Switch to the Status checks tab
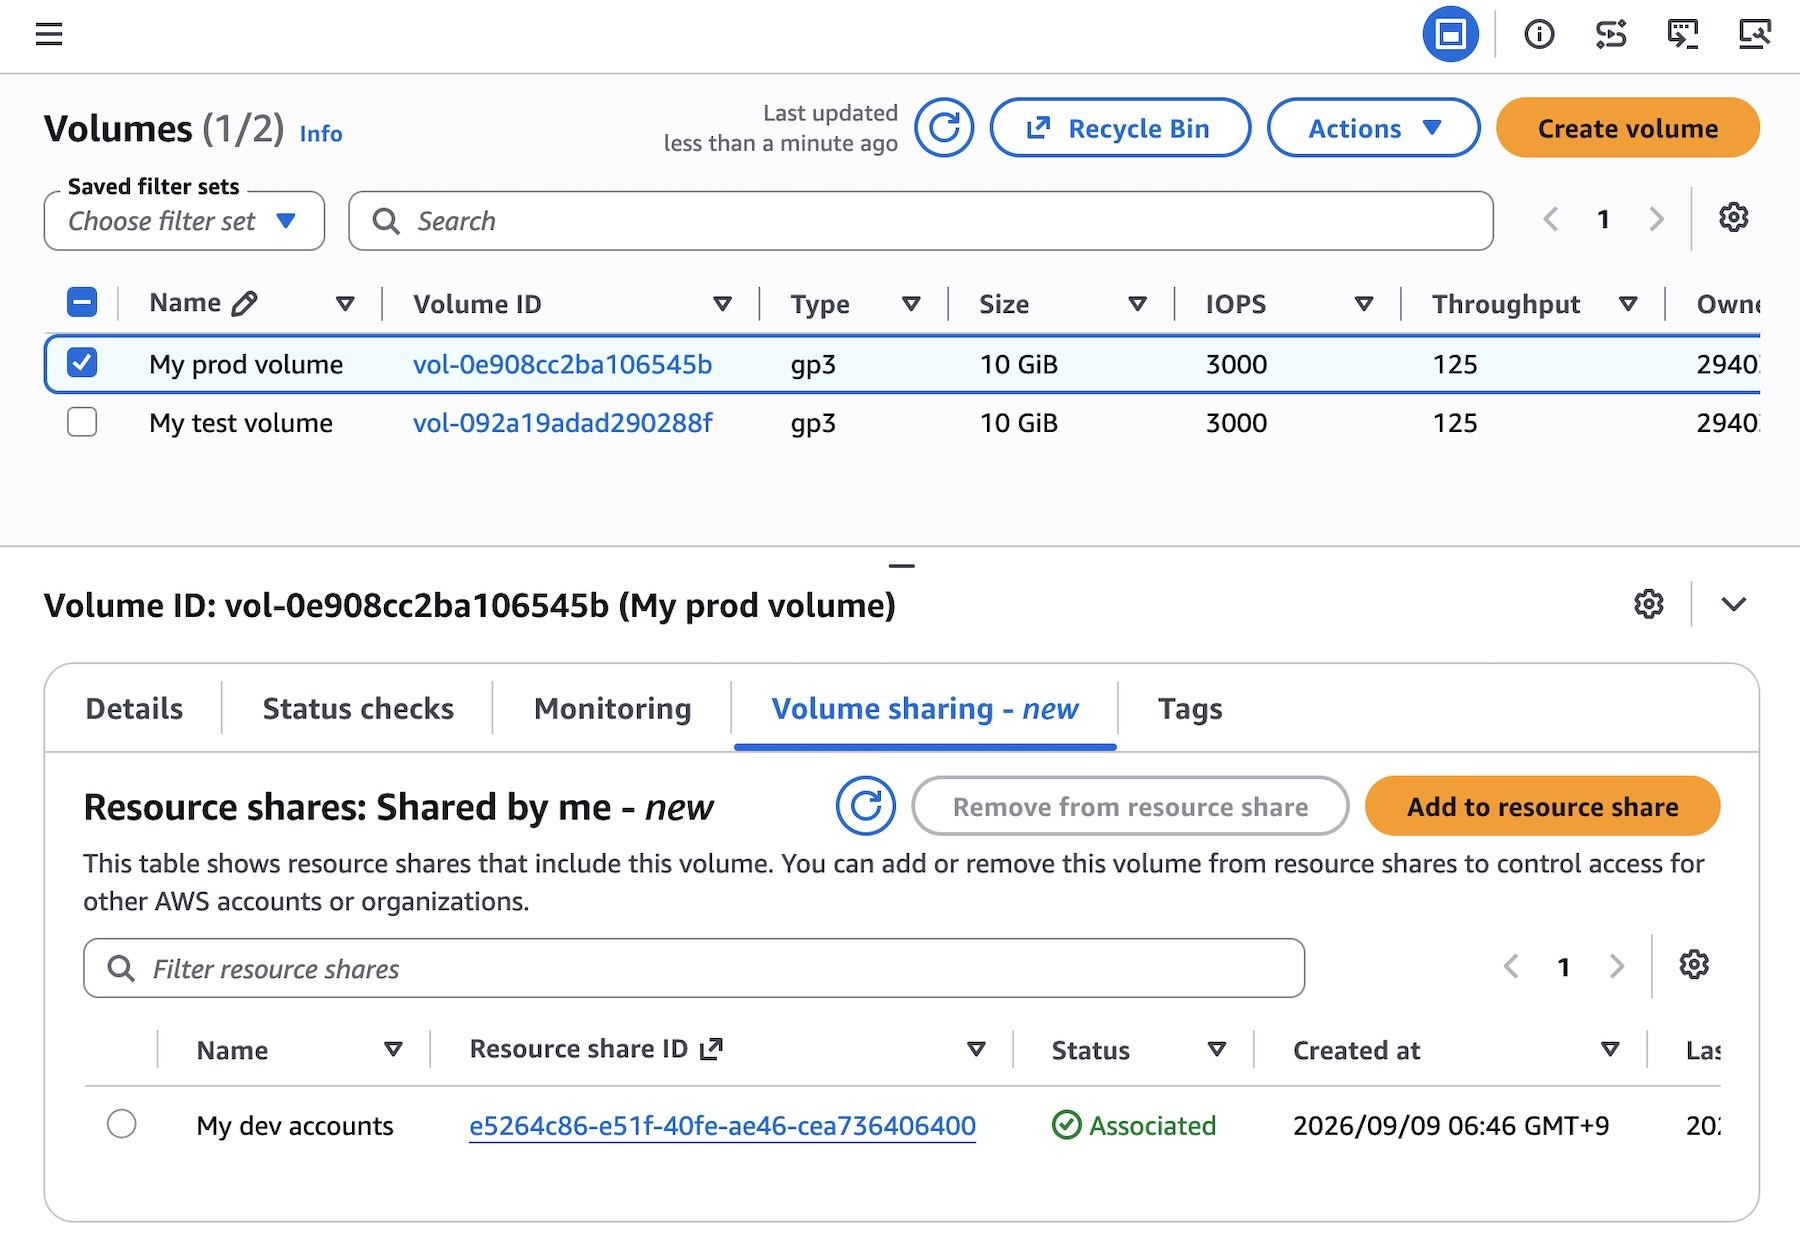Screen dimensions: 1800x1251 pyautogui.click(x=358, y=709)
